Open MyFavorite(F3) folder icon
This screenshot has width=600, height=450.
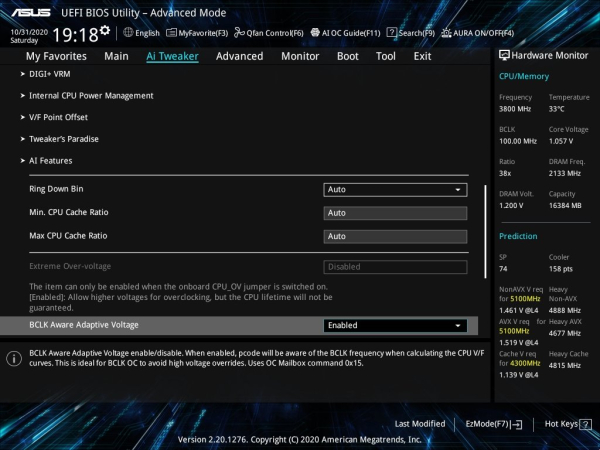click(x=171, y=33)
